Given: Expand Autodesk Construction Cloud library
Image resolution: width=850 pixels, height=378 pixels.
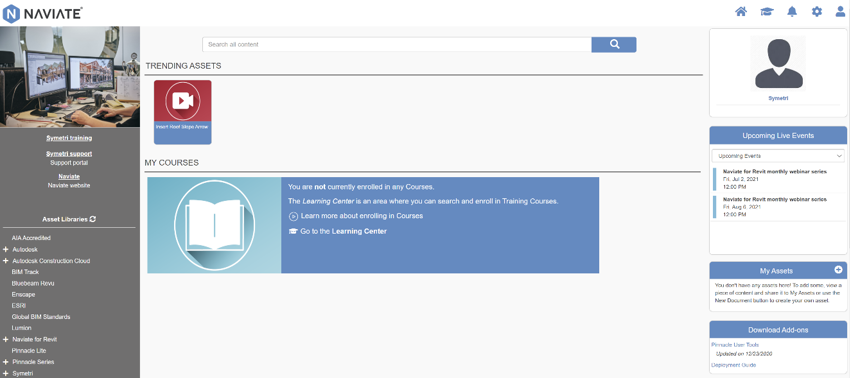Looking at the screenshot, I should point(5,261).
